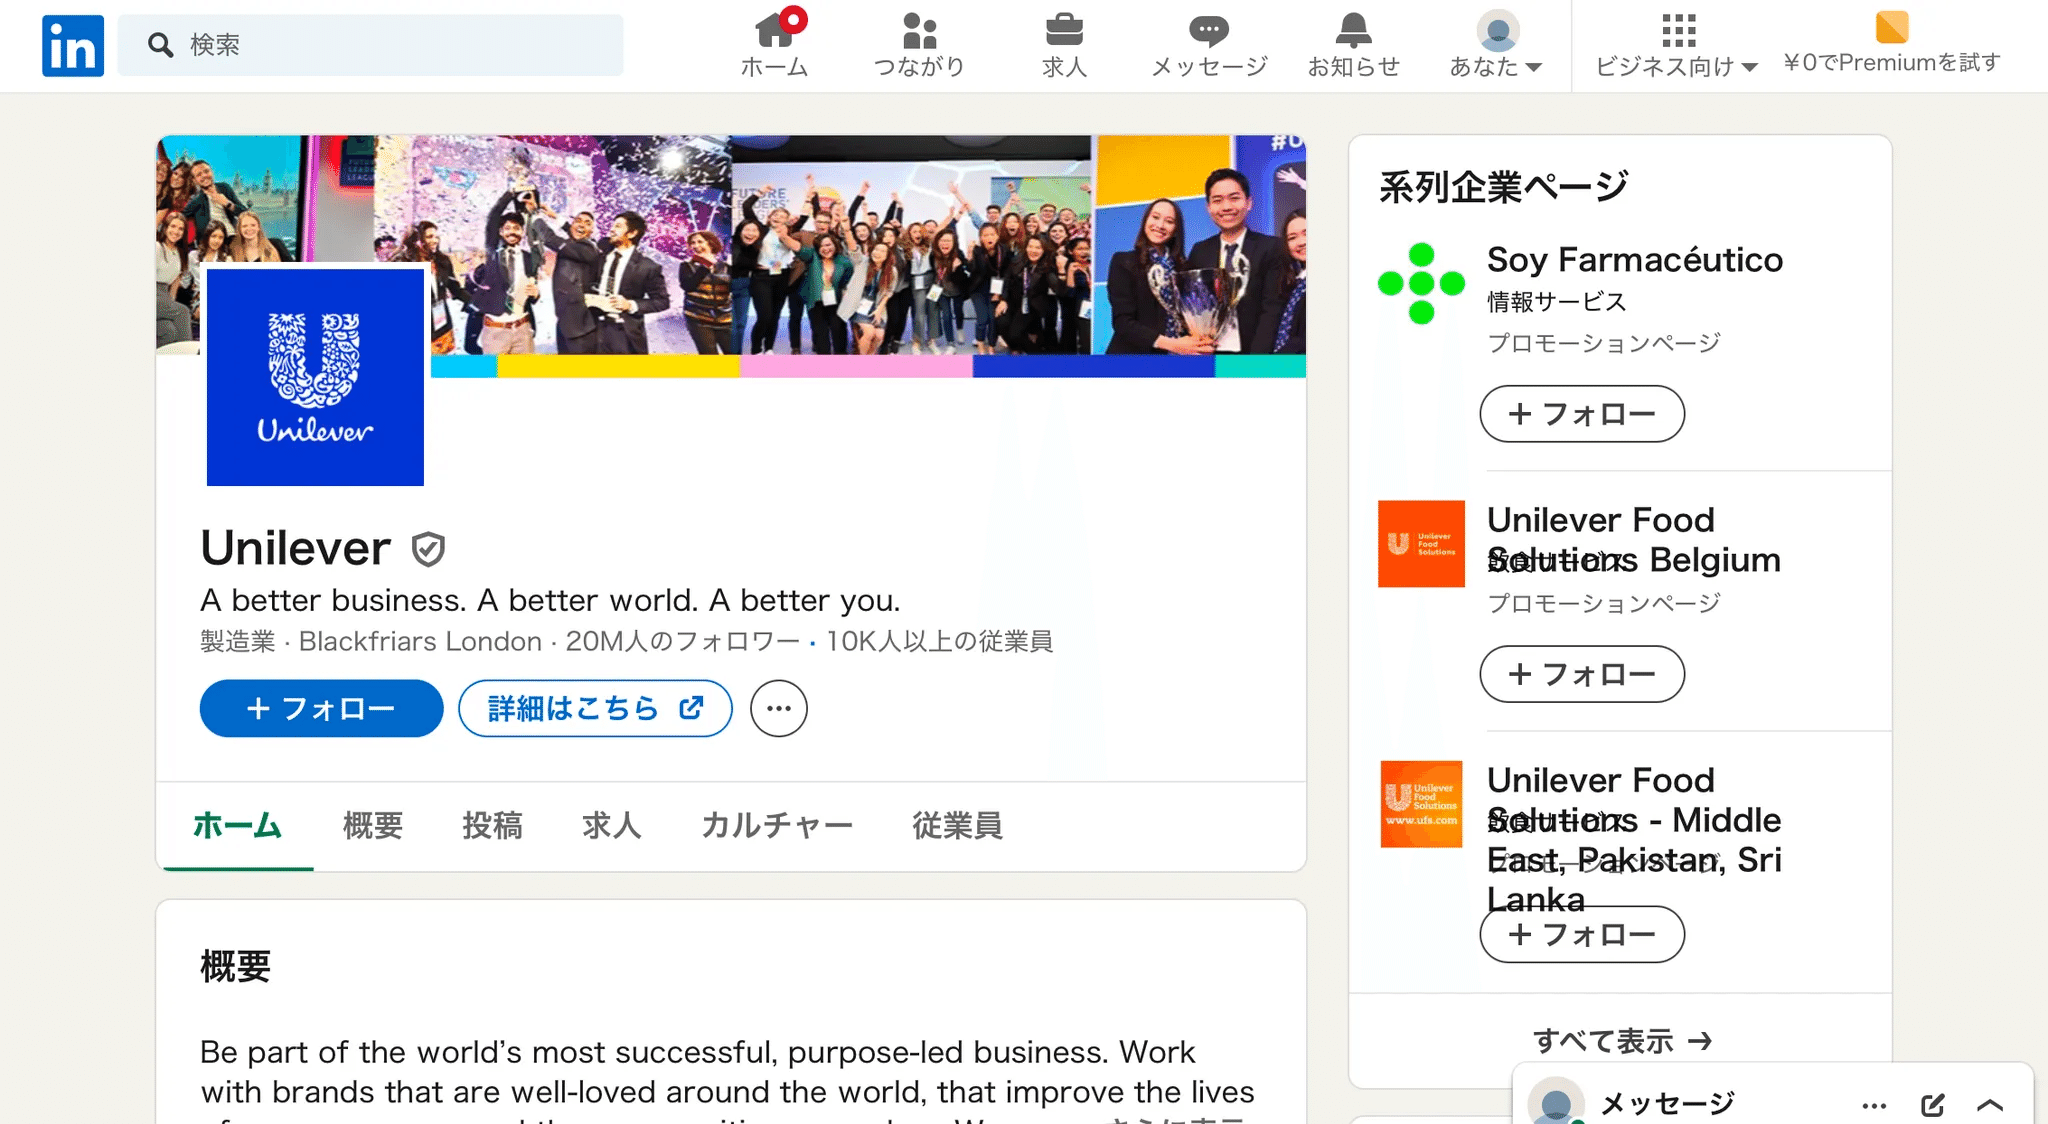Image resolution: width=2048 pixels, height=1124 pixels.
Task: Click the Premium trial gold icon
Action: [1891, 27]
